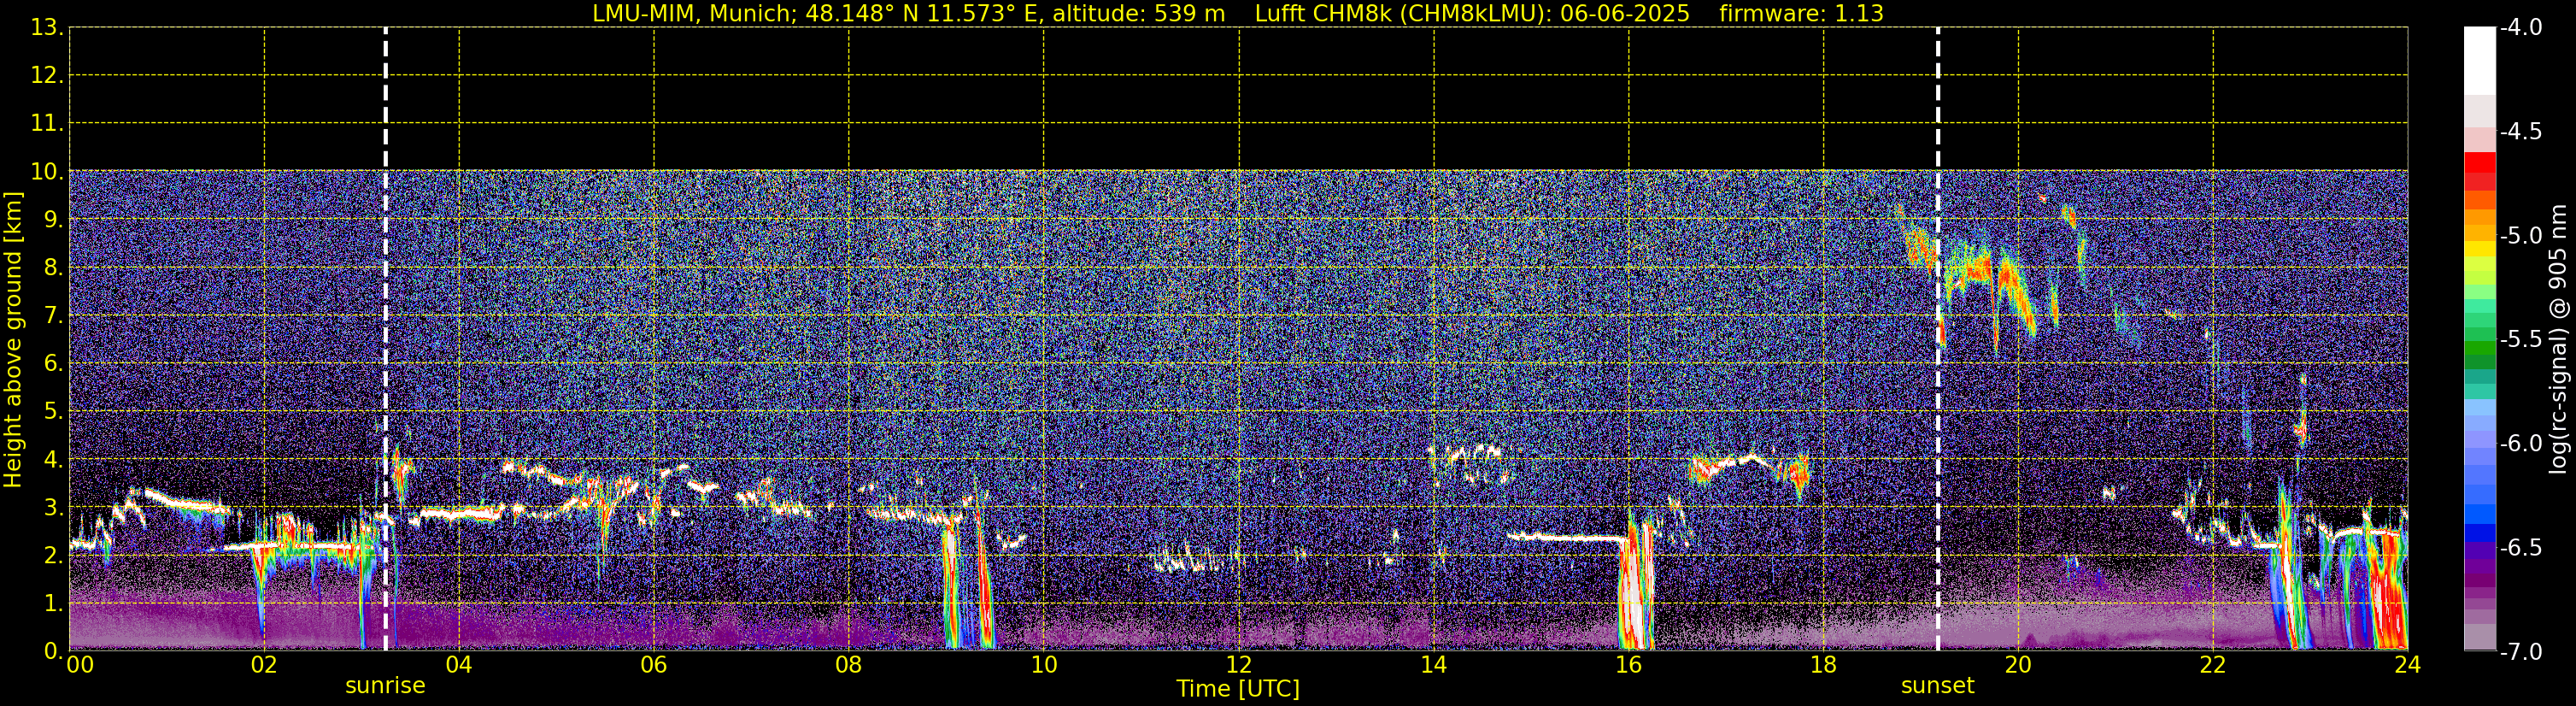Click the '-5.0' colorbar value
Image resolution: width=2576 pixels, height=706 pixels.
[x=2521, y=236]
